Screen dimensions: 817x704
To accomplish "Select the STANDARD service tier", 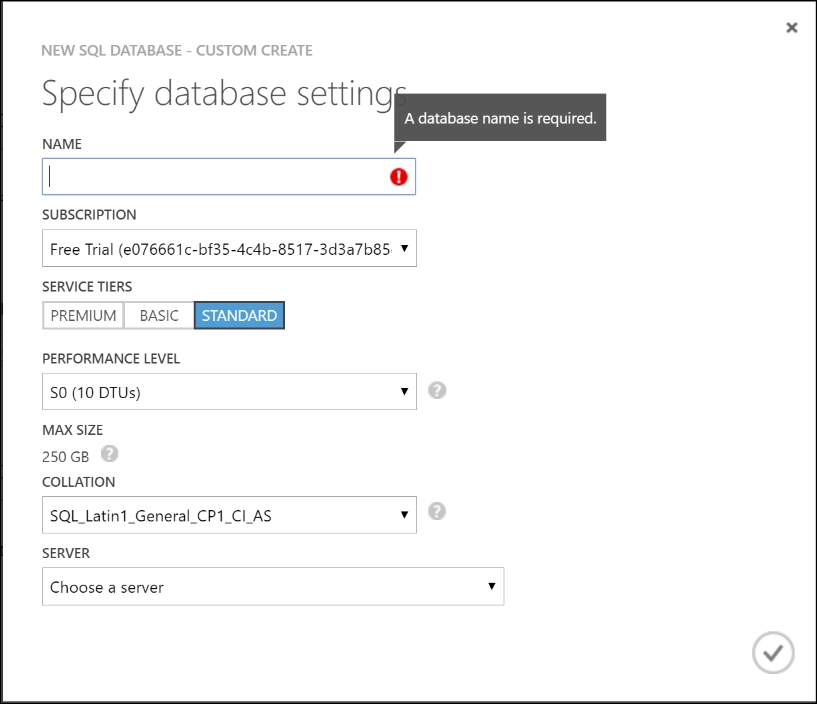I will tap(239, 315).
